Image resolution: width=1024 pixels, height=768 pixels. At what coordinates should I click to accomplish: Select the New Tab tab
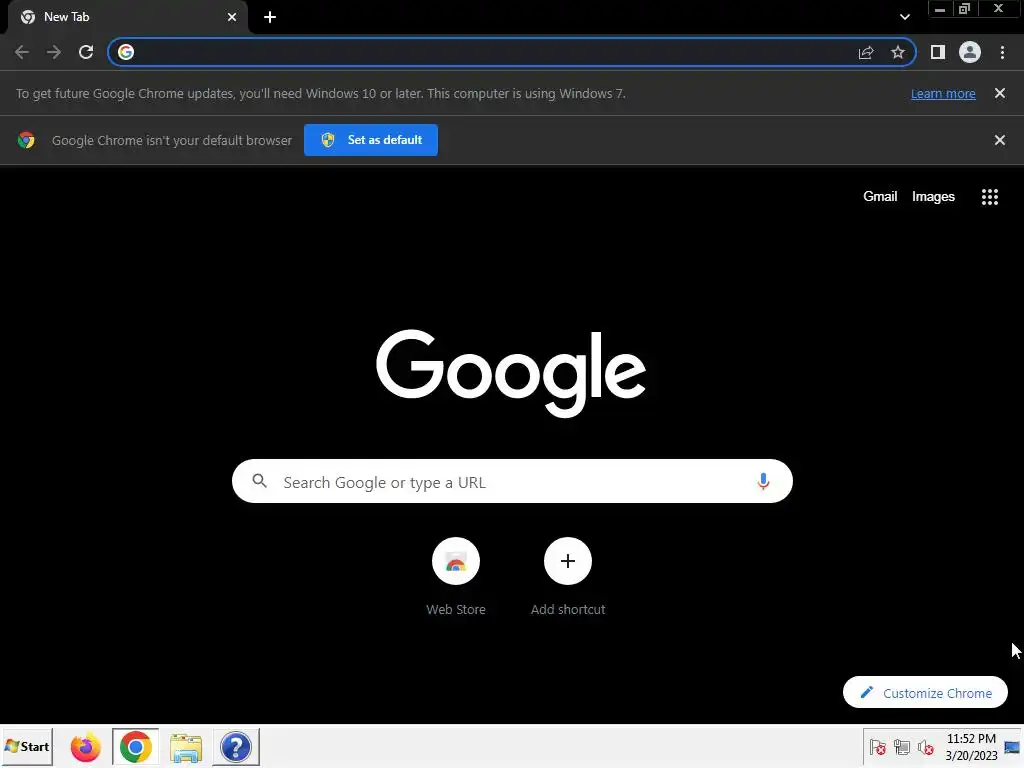point(127,17)
